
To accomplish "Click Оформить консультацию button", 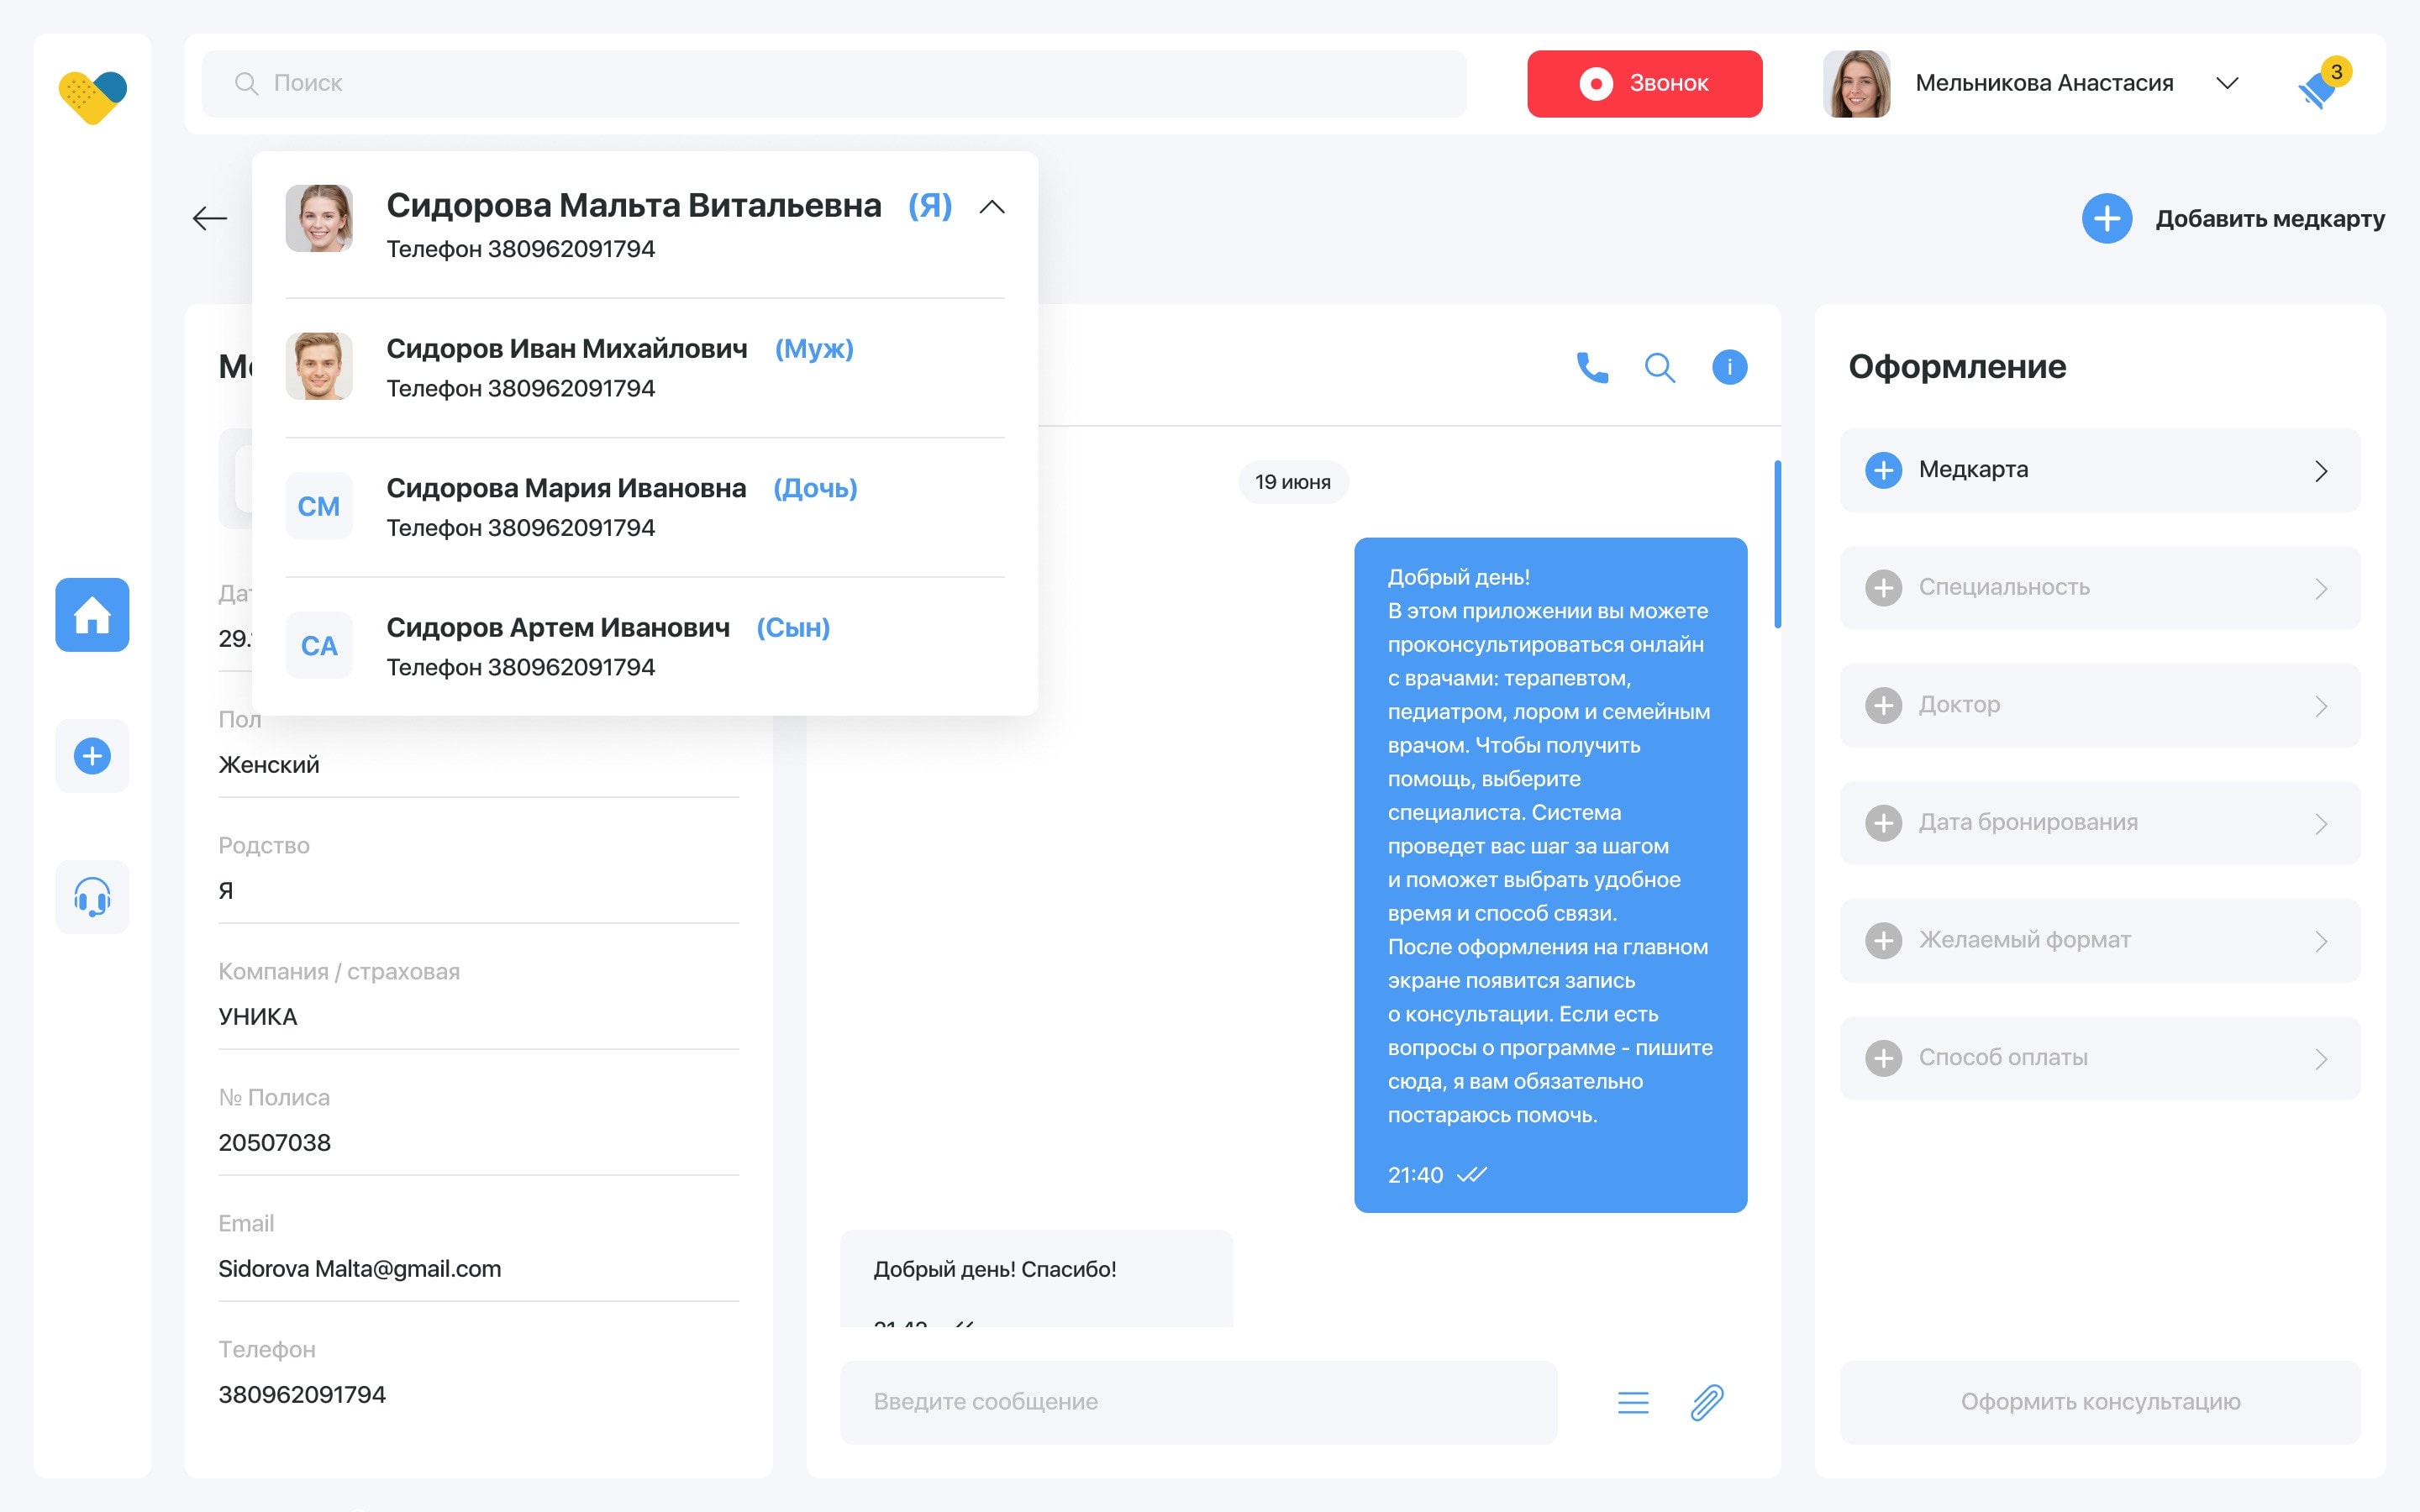I will 2100,1402.
